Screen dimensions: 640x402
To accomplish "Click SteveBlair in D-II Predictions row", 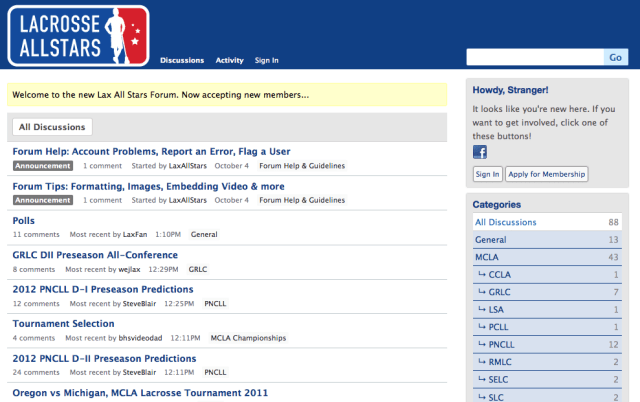I will [x=139, y=372].
